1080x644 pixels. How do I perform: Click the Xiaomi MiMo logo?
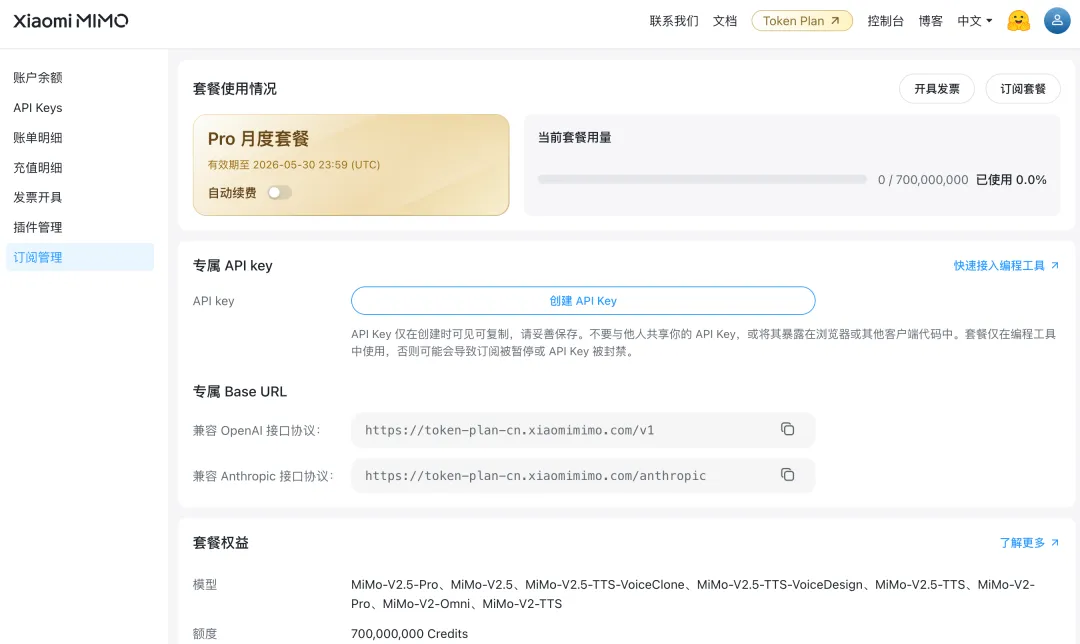70,20
